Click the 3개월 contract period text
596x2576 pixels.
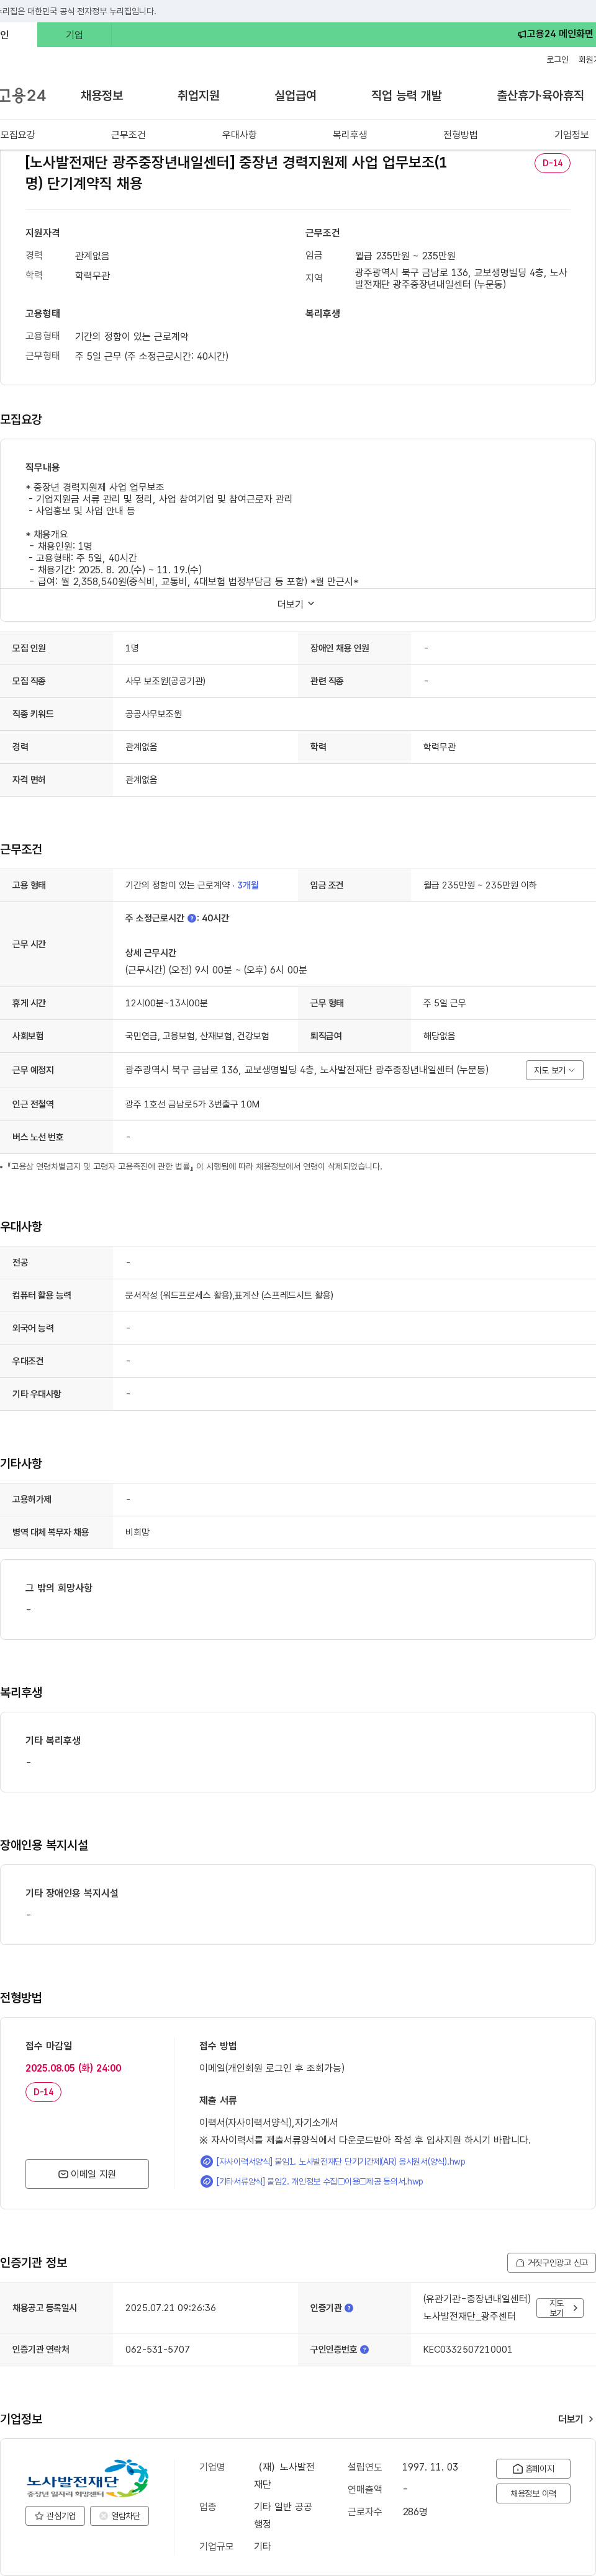pos(248,885)
